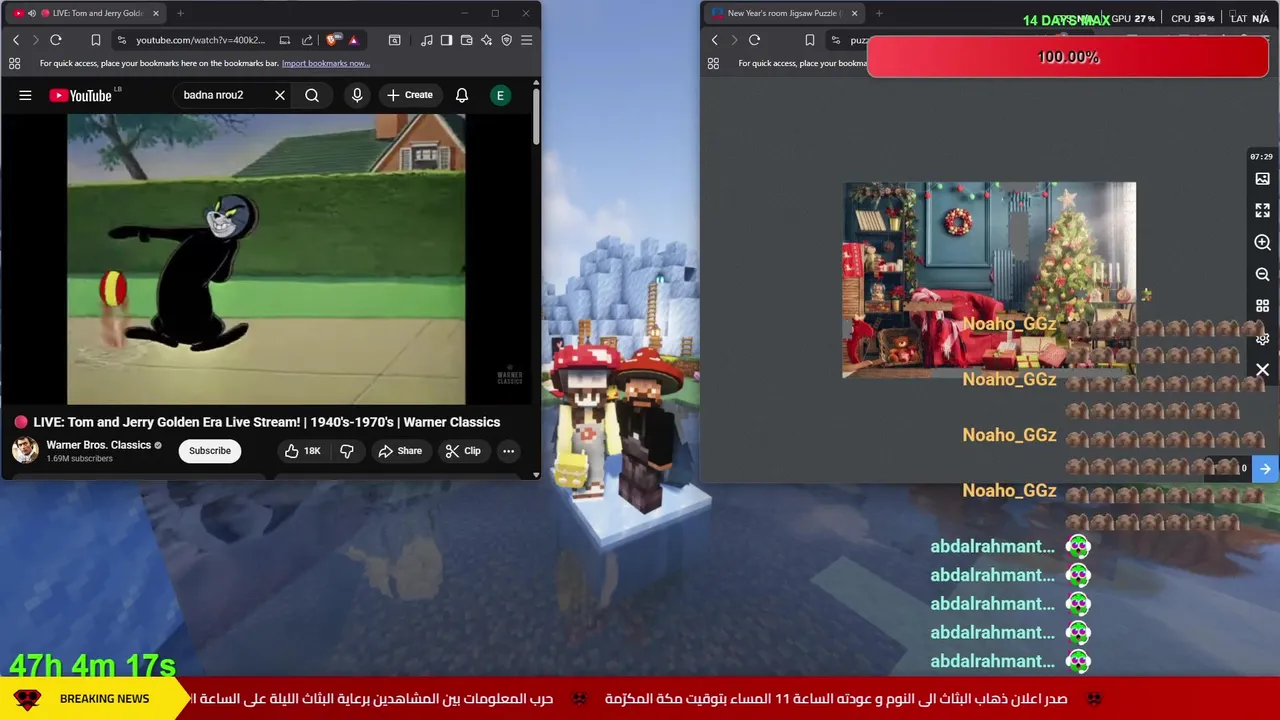Open Brave Rewards triangle icon
This screenshot has height=720, width=1280.
click(353, 40)
